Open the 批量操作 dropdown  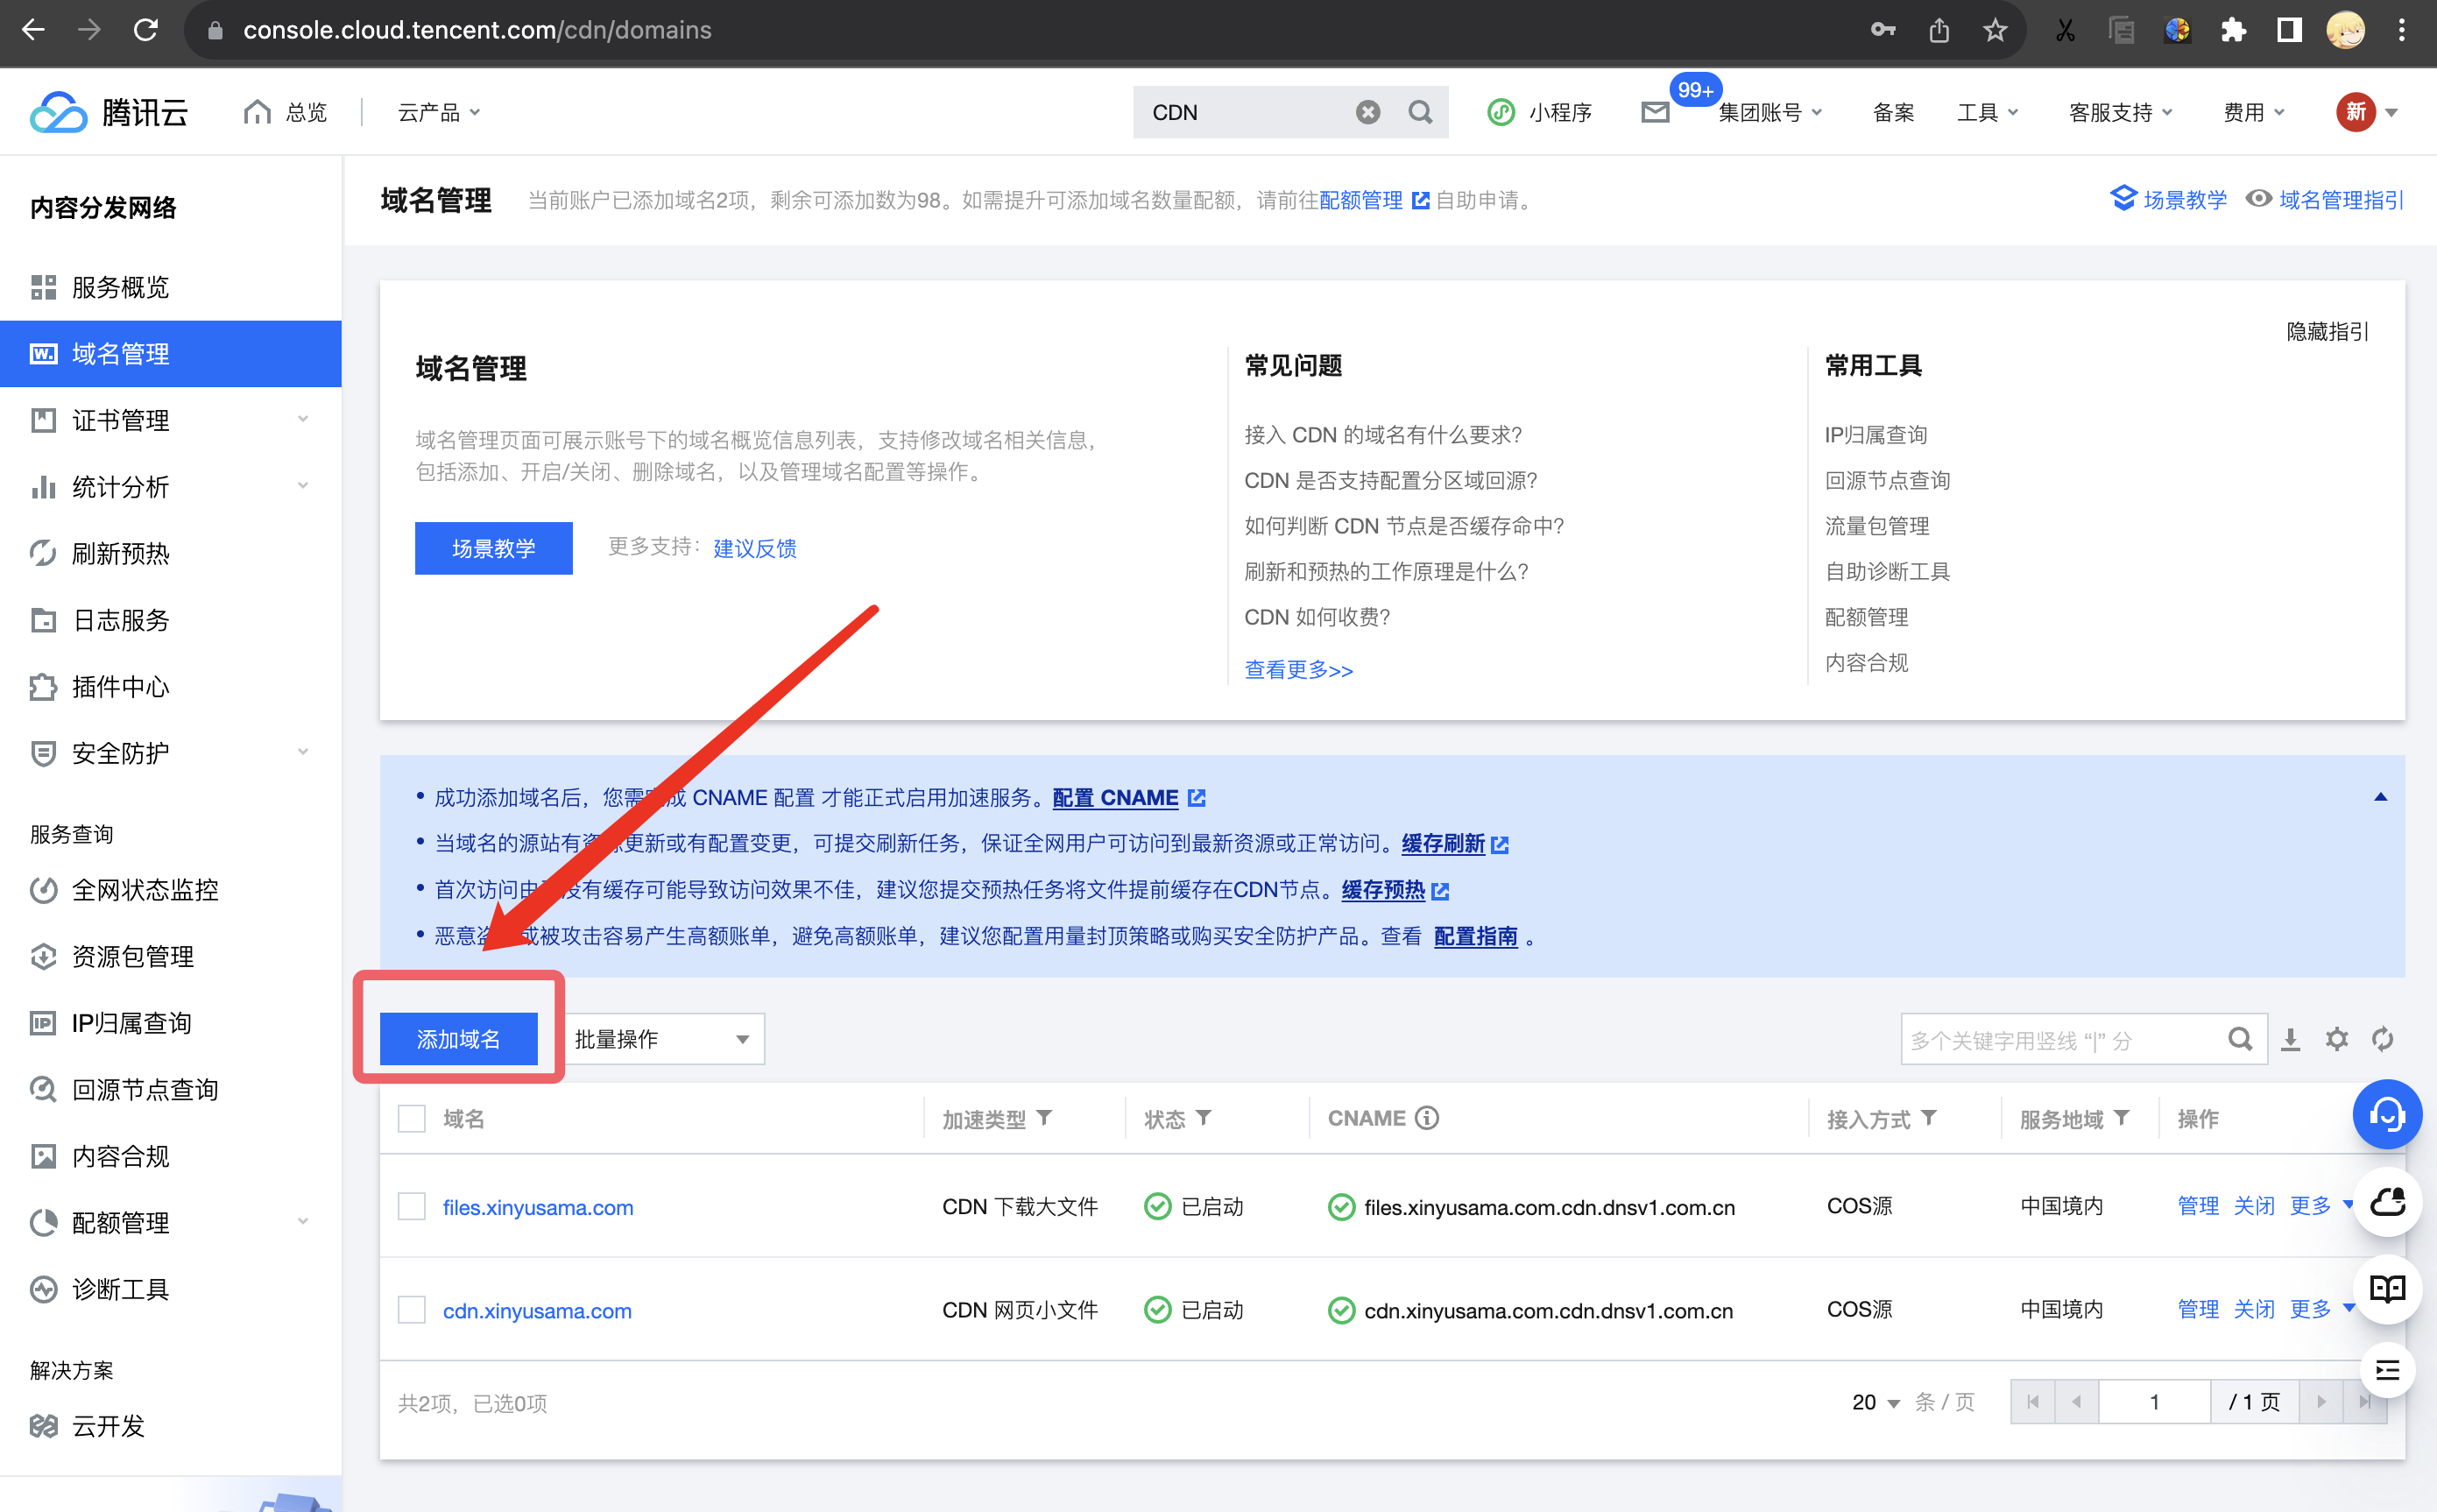click(663, 1039)
